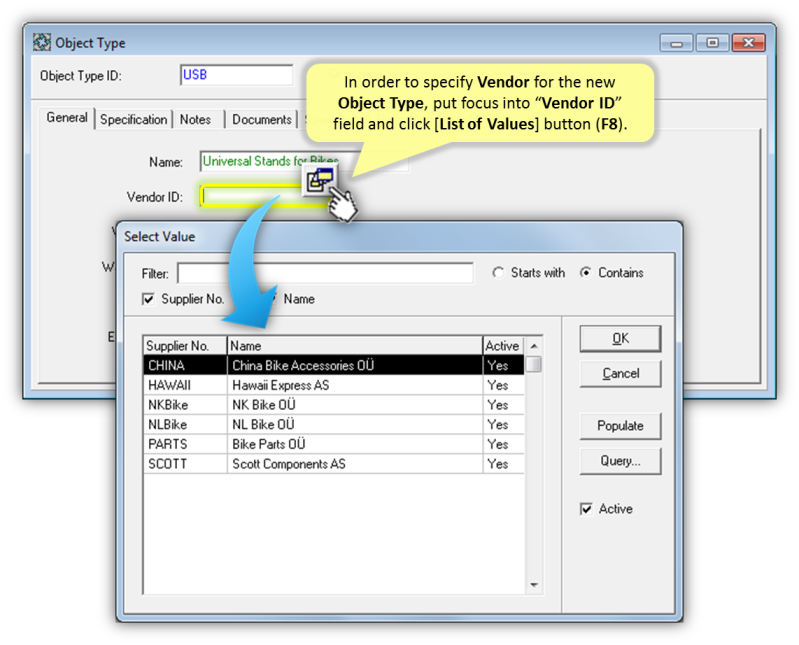Click the NK Bike OÜ name cell

pos(355,405)
